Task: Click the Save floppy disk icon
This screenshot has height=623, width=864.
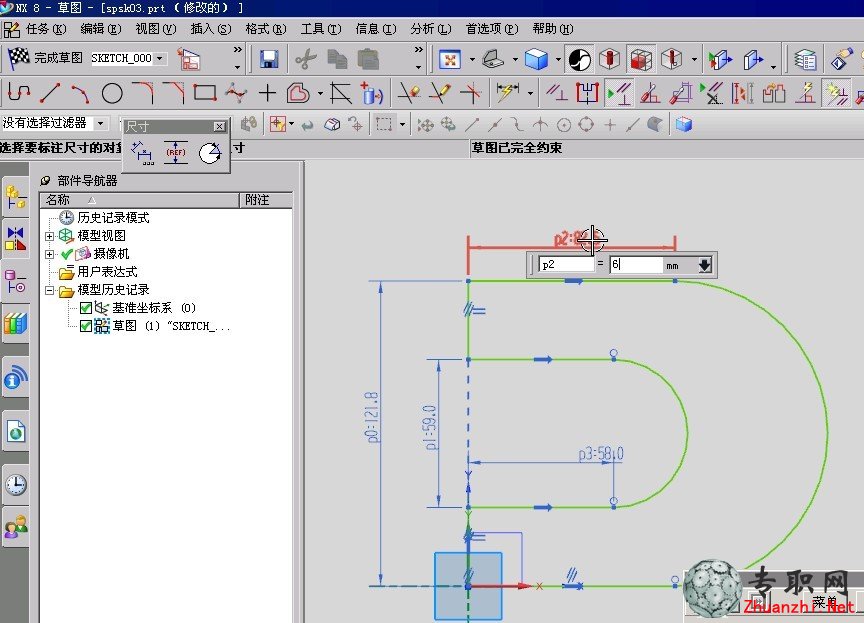Action: click(268, 59)
